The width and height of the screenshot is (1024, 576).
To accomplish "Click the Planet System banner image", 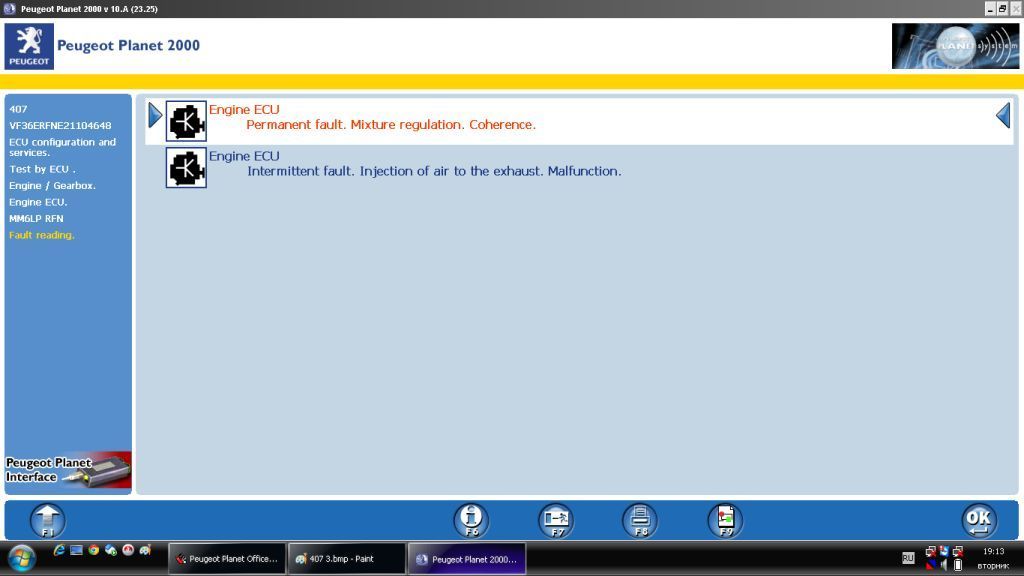I will (955, 46).
